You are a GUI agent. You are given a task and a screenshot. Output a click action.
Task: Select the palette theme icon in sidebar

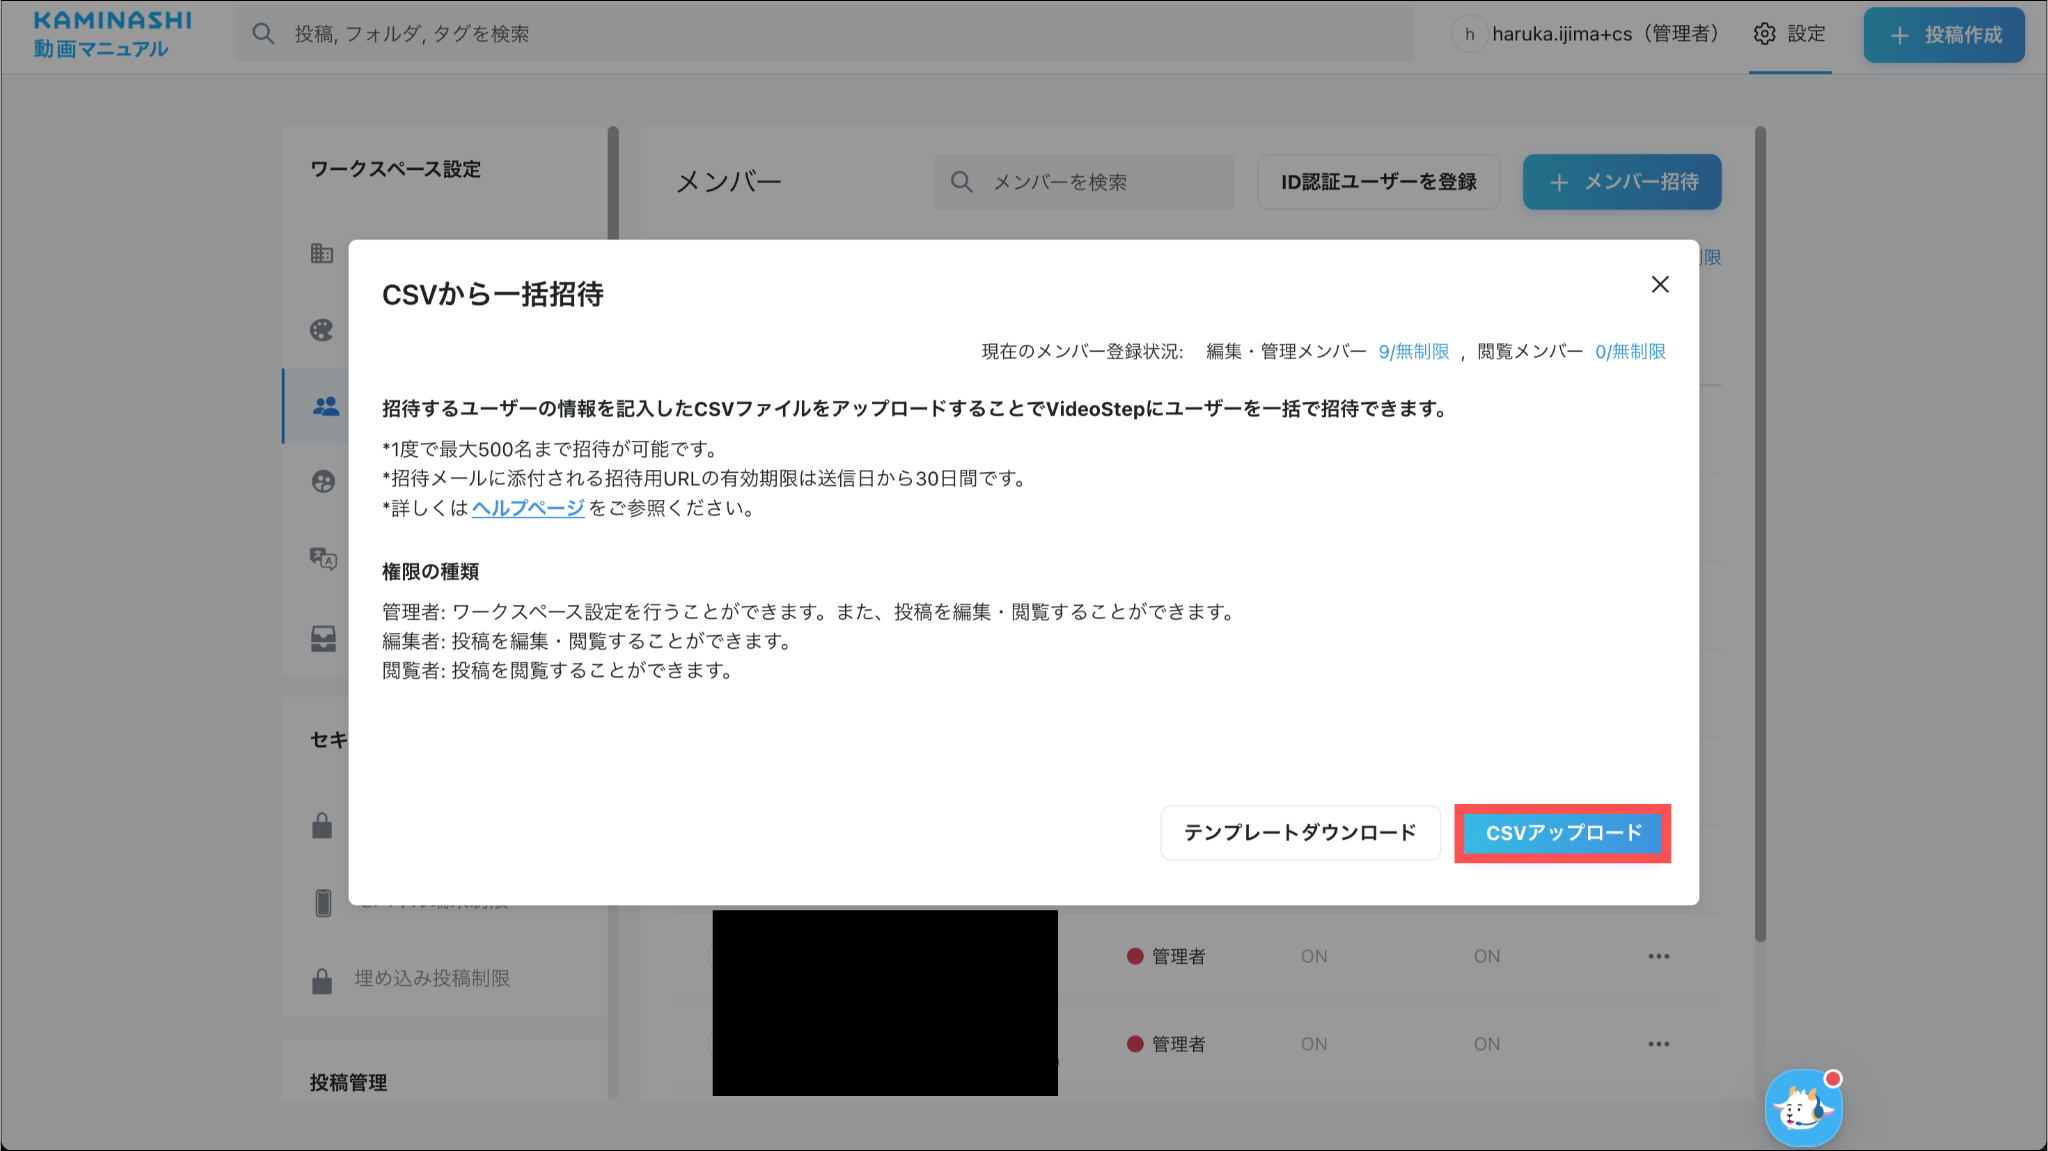[x=322, y=330]
